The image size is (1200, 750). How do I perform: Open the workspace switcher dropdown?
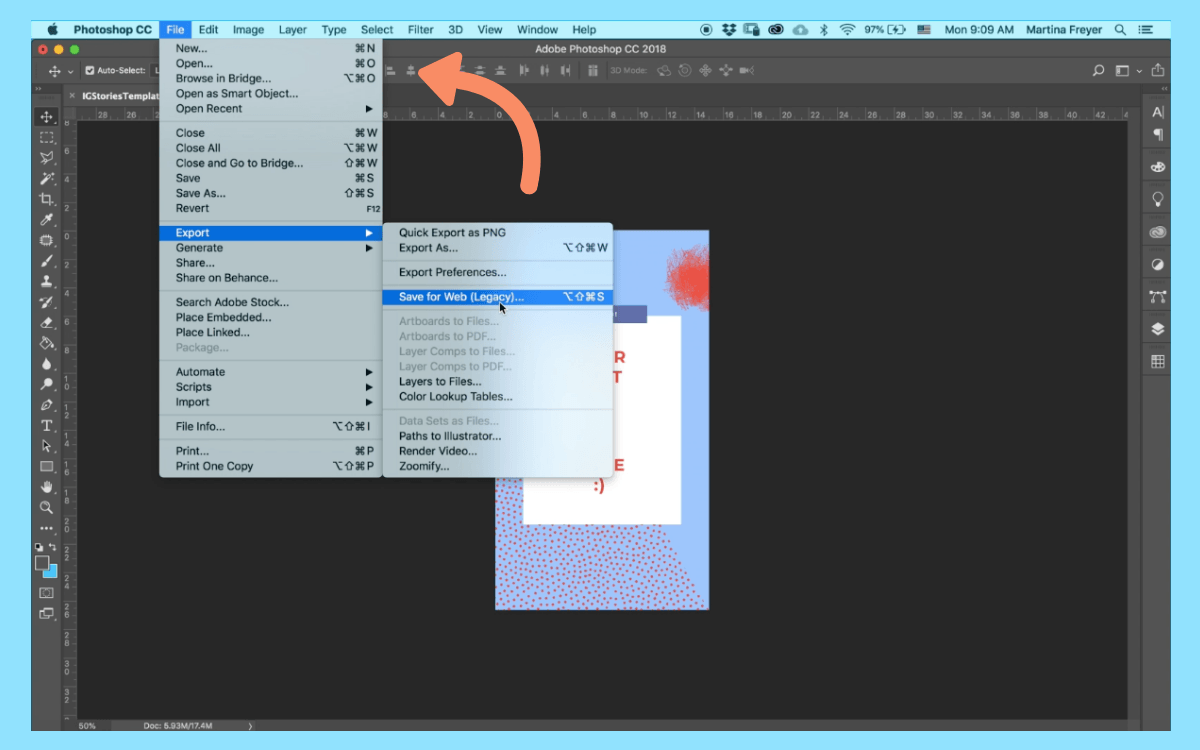tap(1128, 70)
